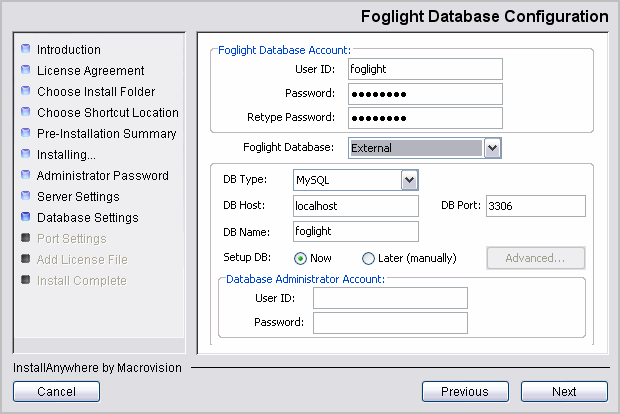The image size is (620, 414).
Task: Click the administrator User ID field
Action: click(390, 298)
